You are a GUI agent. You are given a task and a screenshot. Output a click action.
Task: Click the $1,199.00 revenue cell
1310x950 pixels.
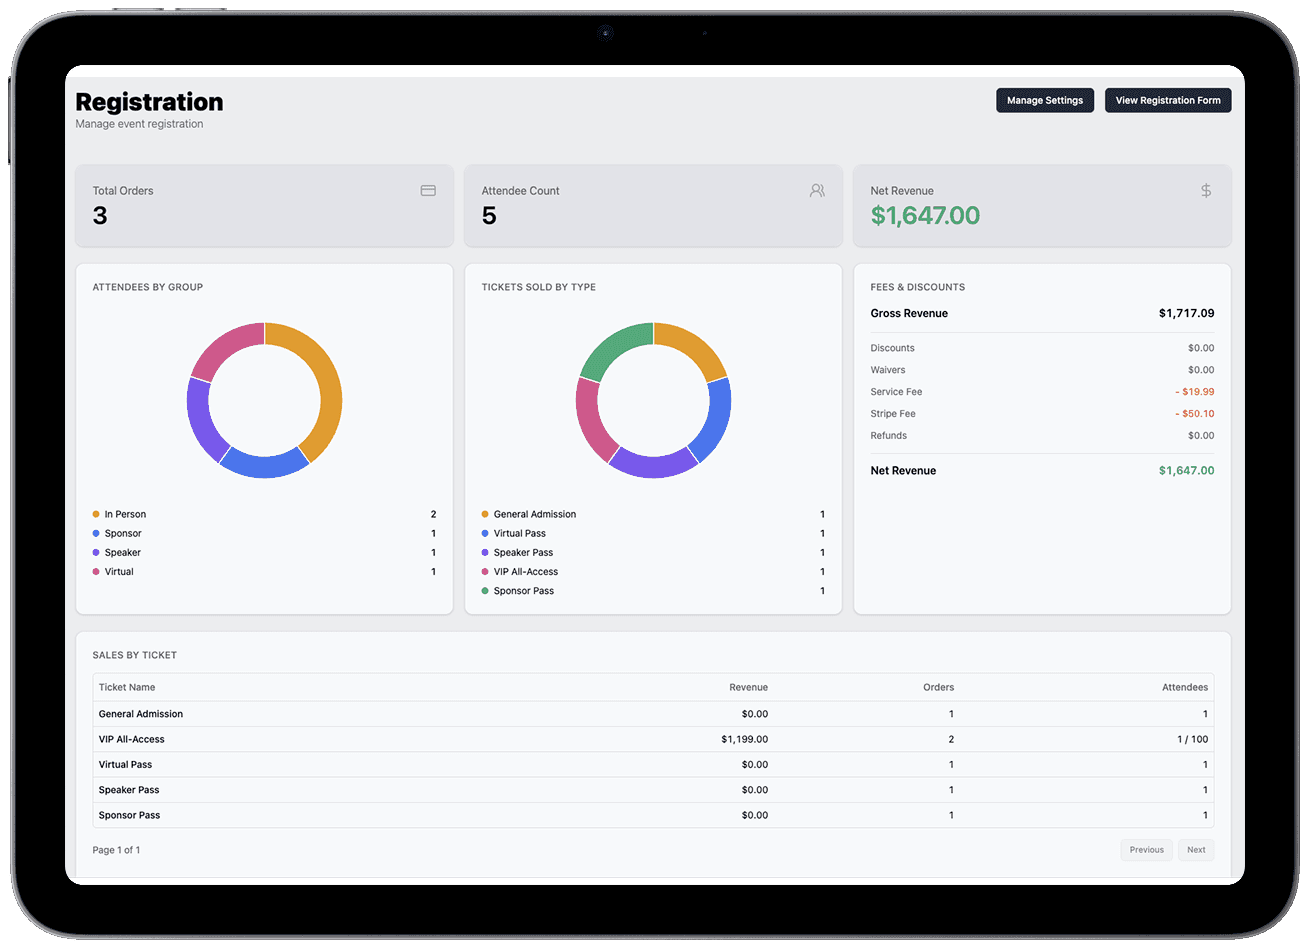click(x=744, y=739)
